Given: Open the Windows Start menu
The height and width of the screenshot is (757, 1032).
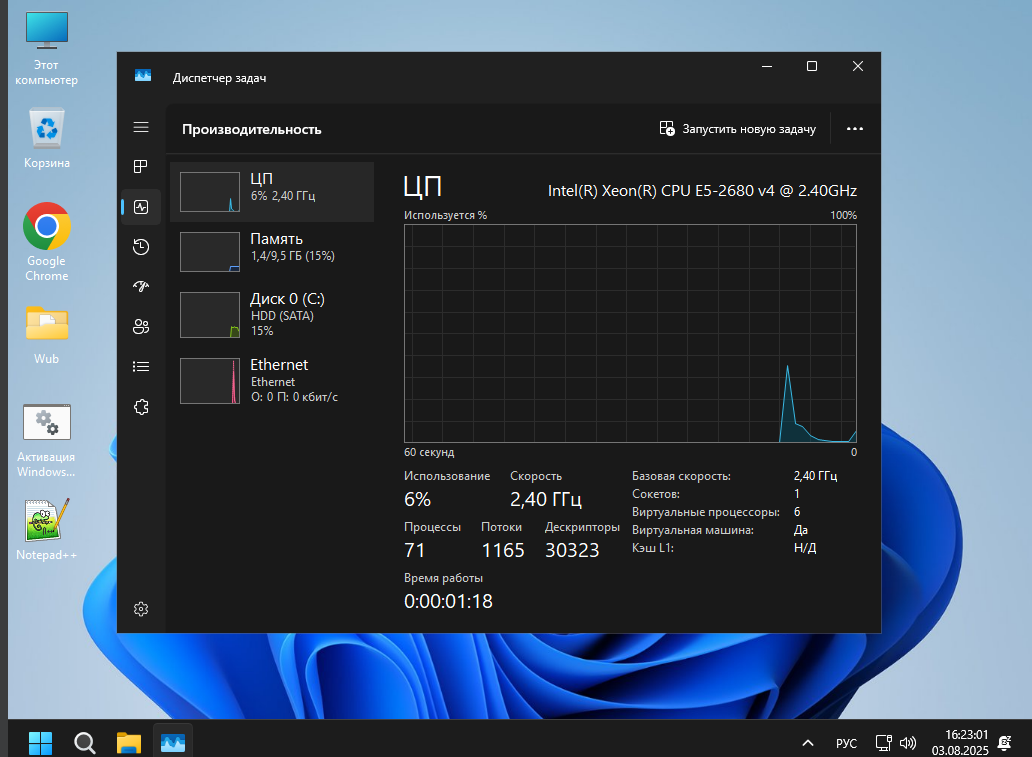Looking at the screenshot, I should tap(41, 743).
